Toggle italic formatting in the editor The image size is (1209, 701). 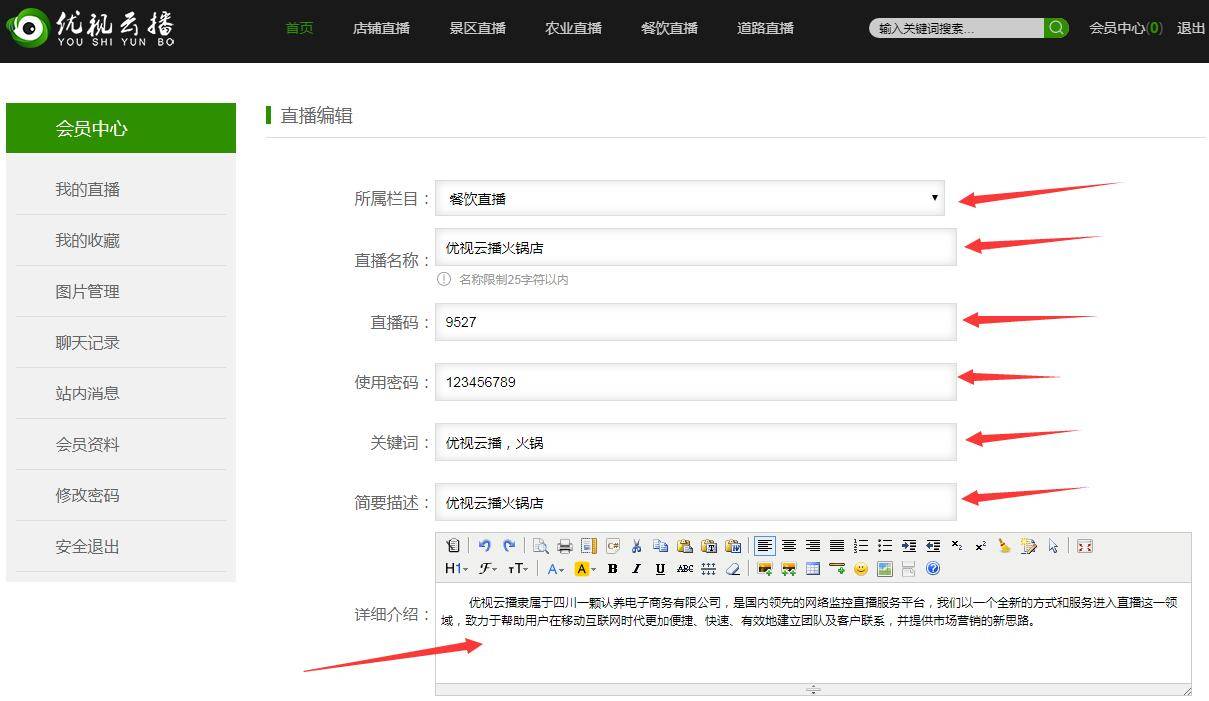coord(636,569)
